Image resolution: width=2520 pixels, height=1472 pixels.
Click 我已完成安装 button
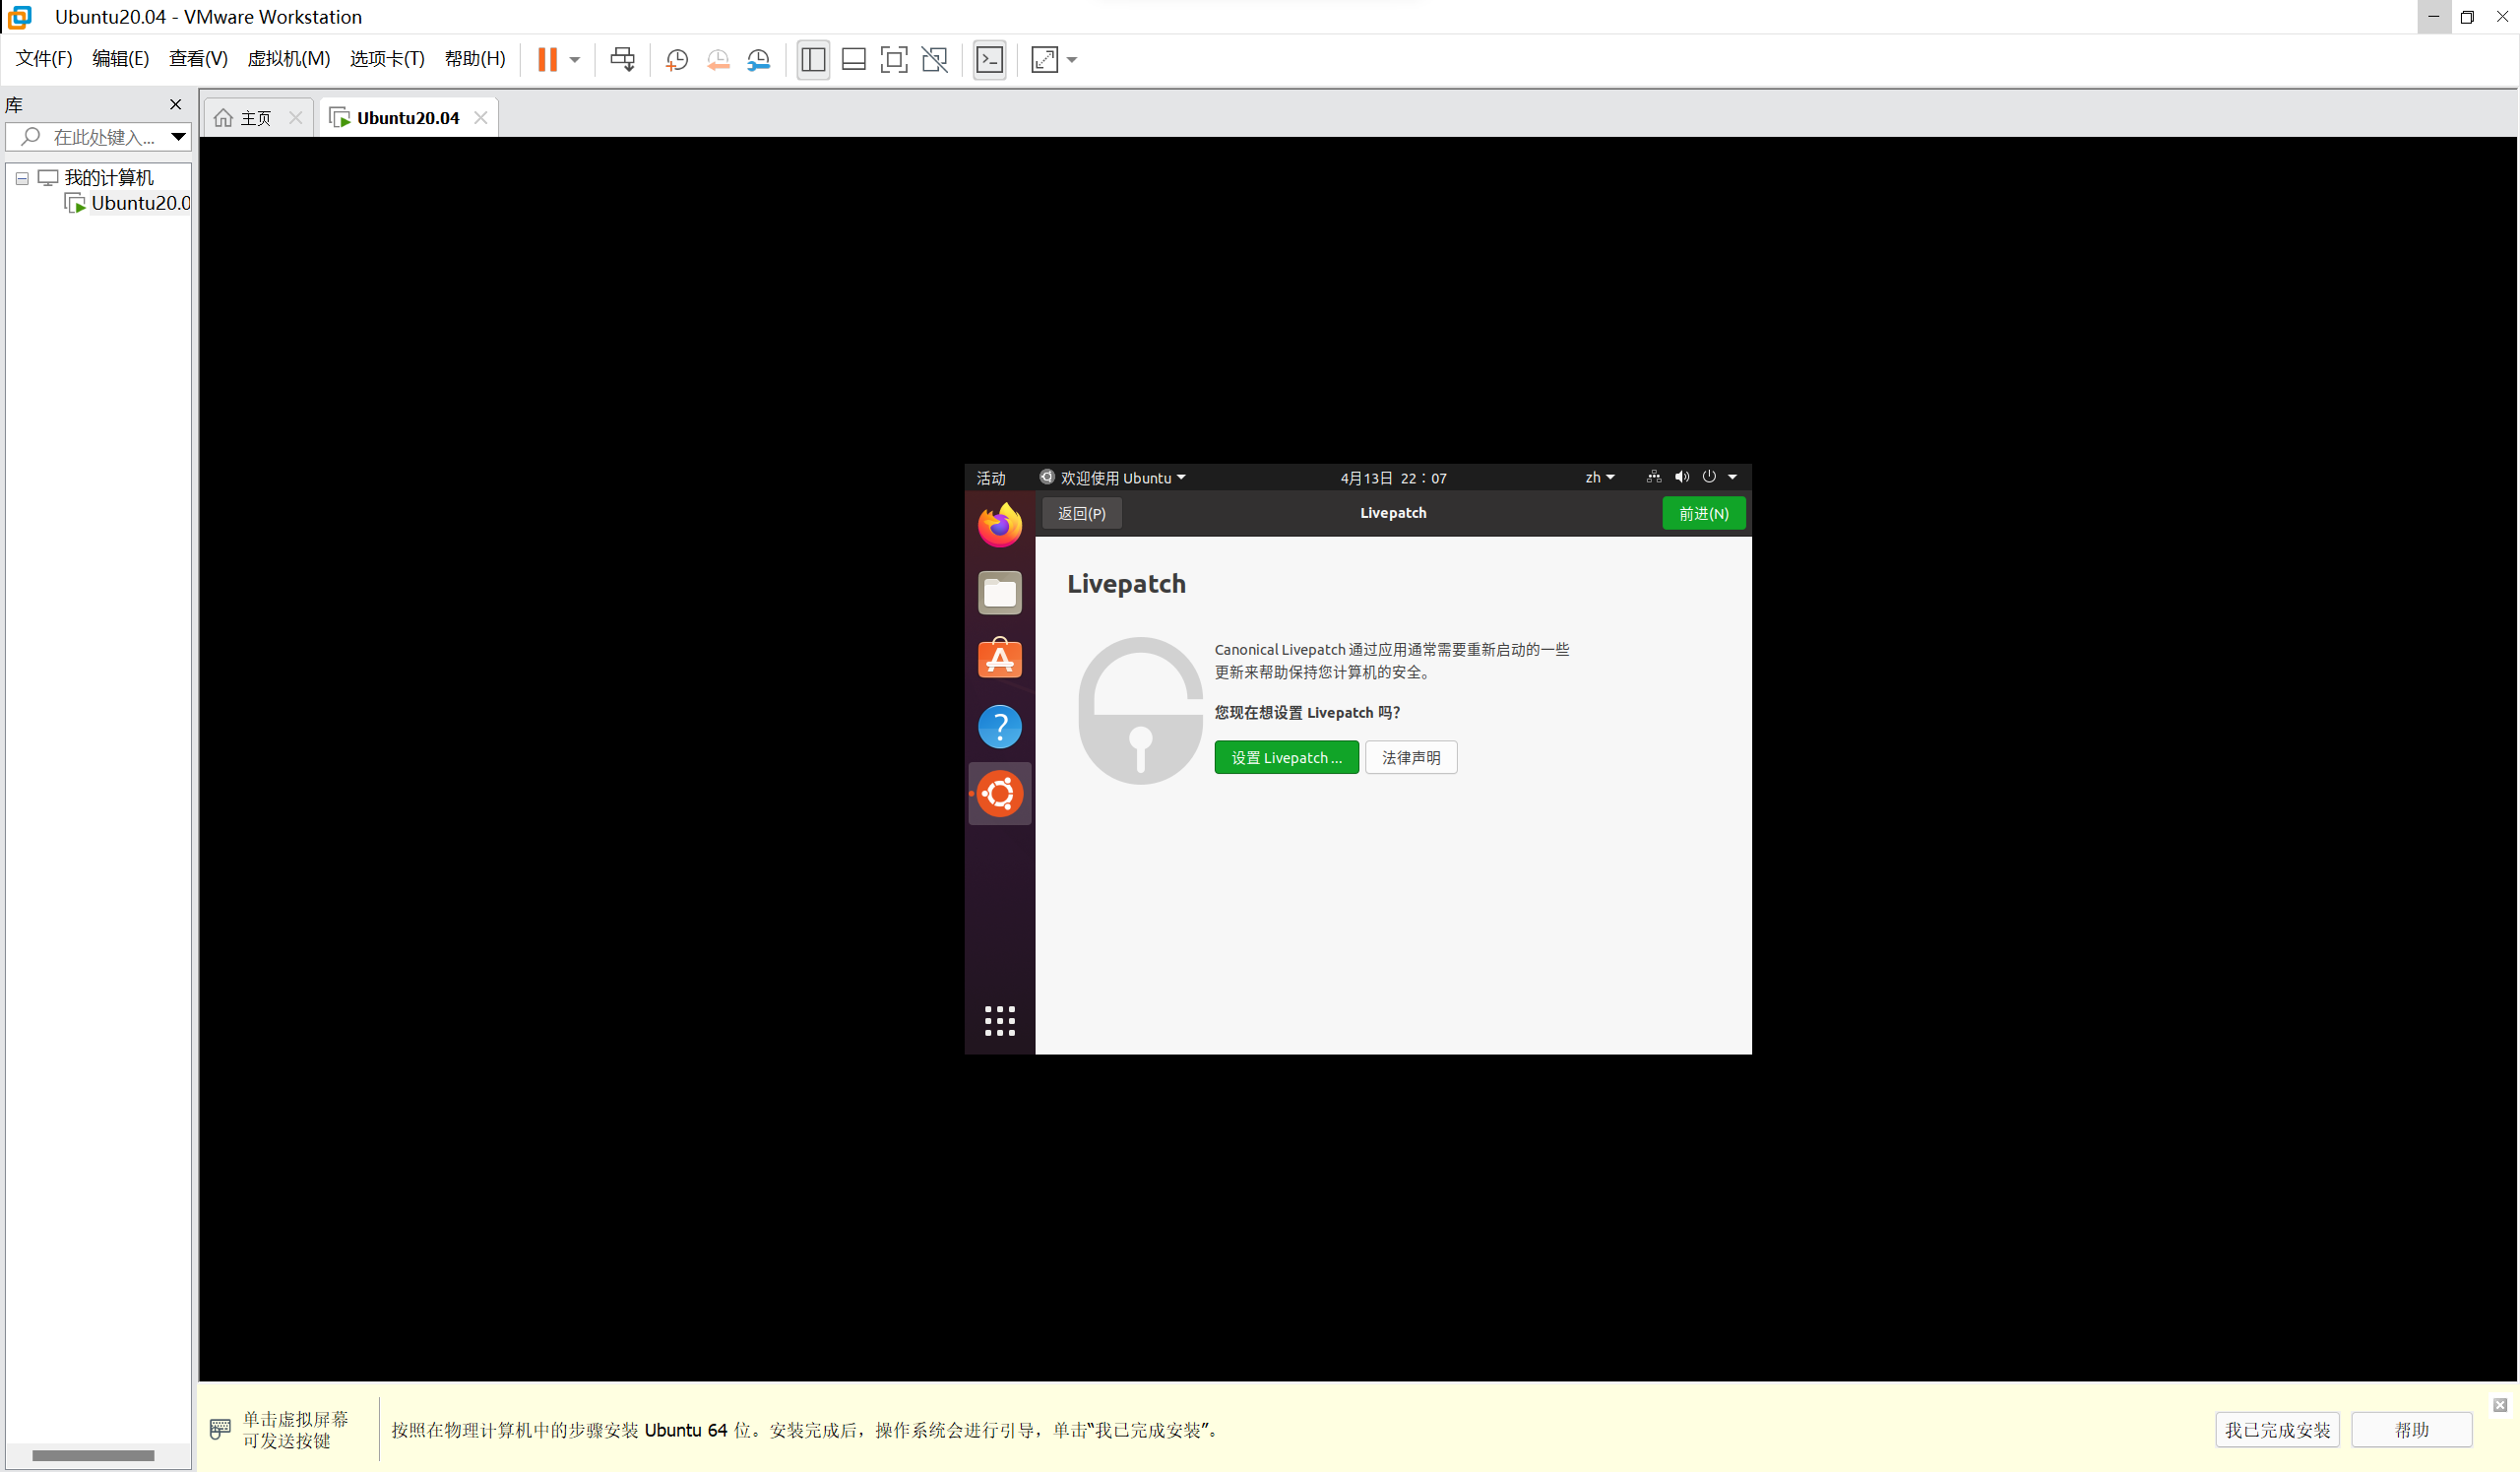point(2276,1429)
